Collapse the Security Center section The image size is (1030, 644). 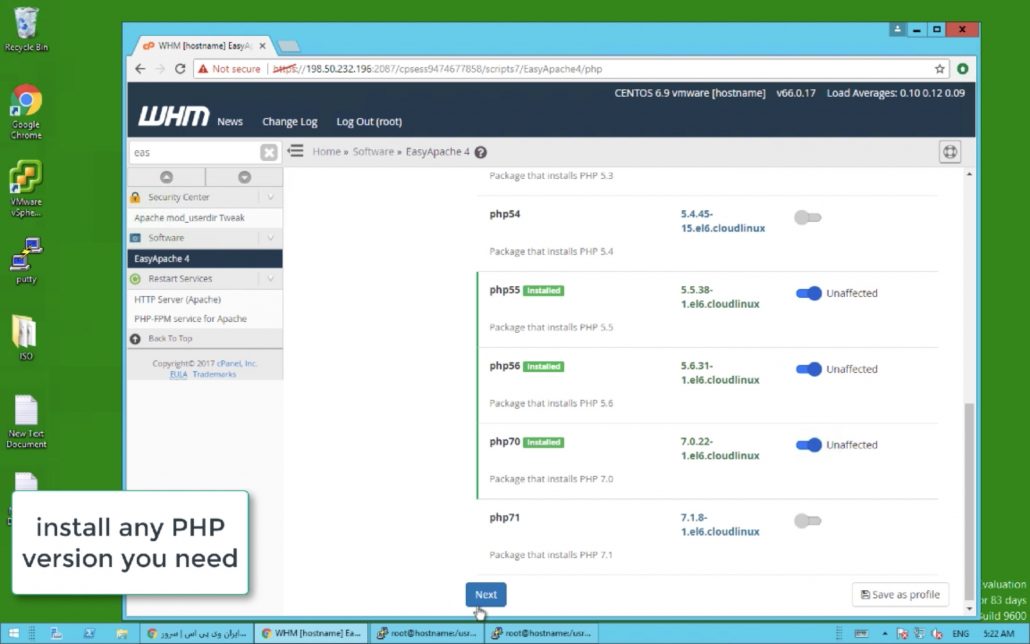(x=270, y=197)
